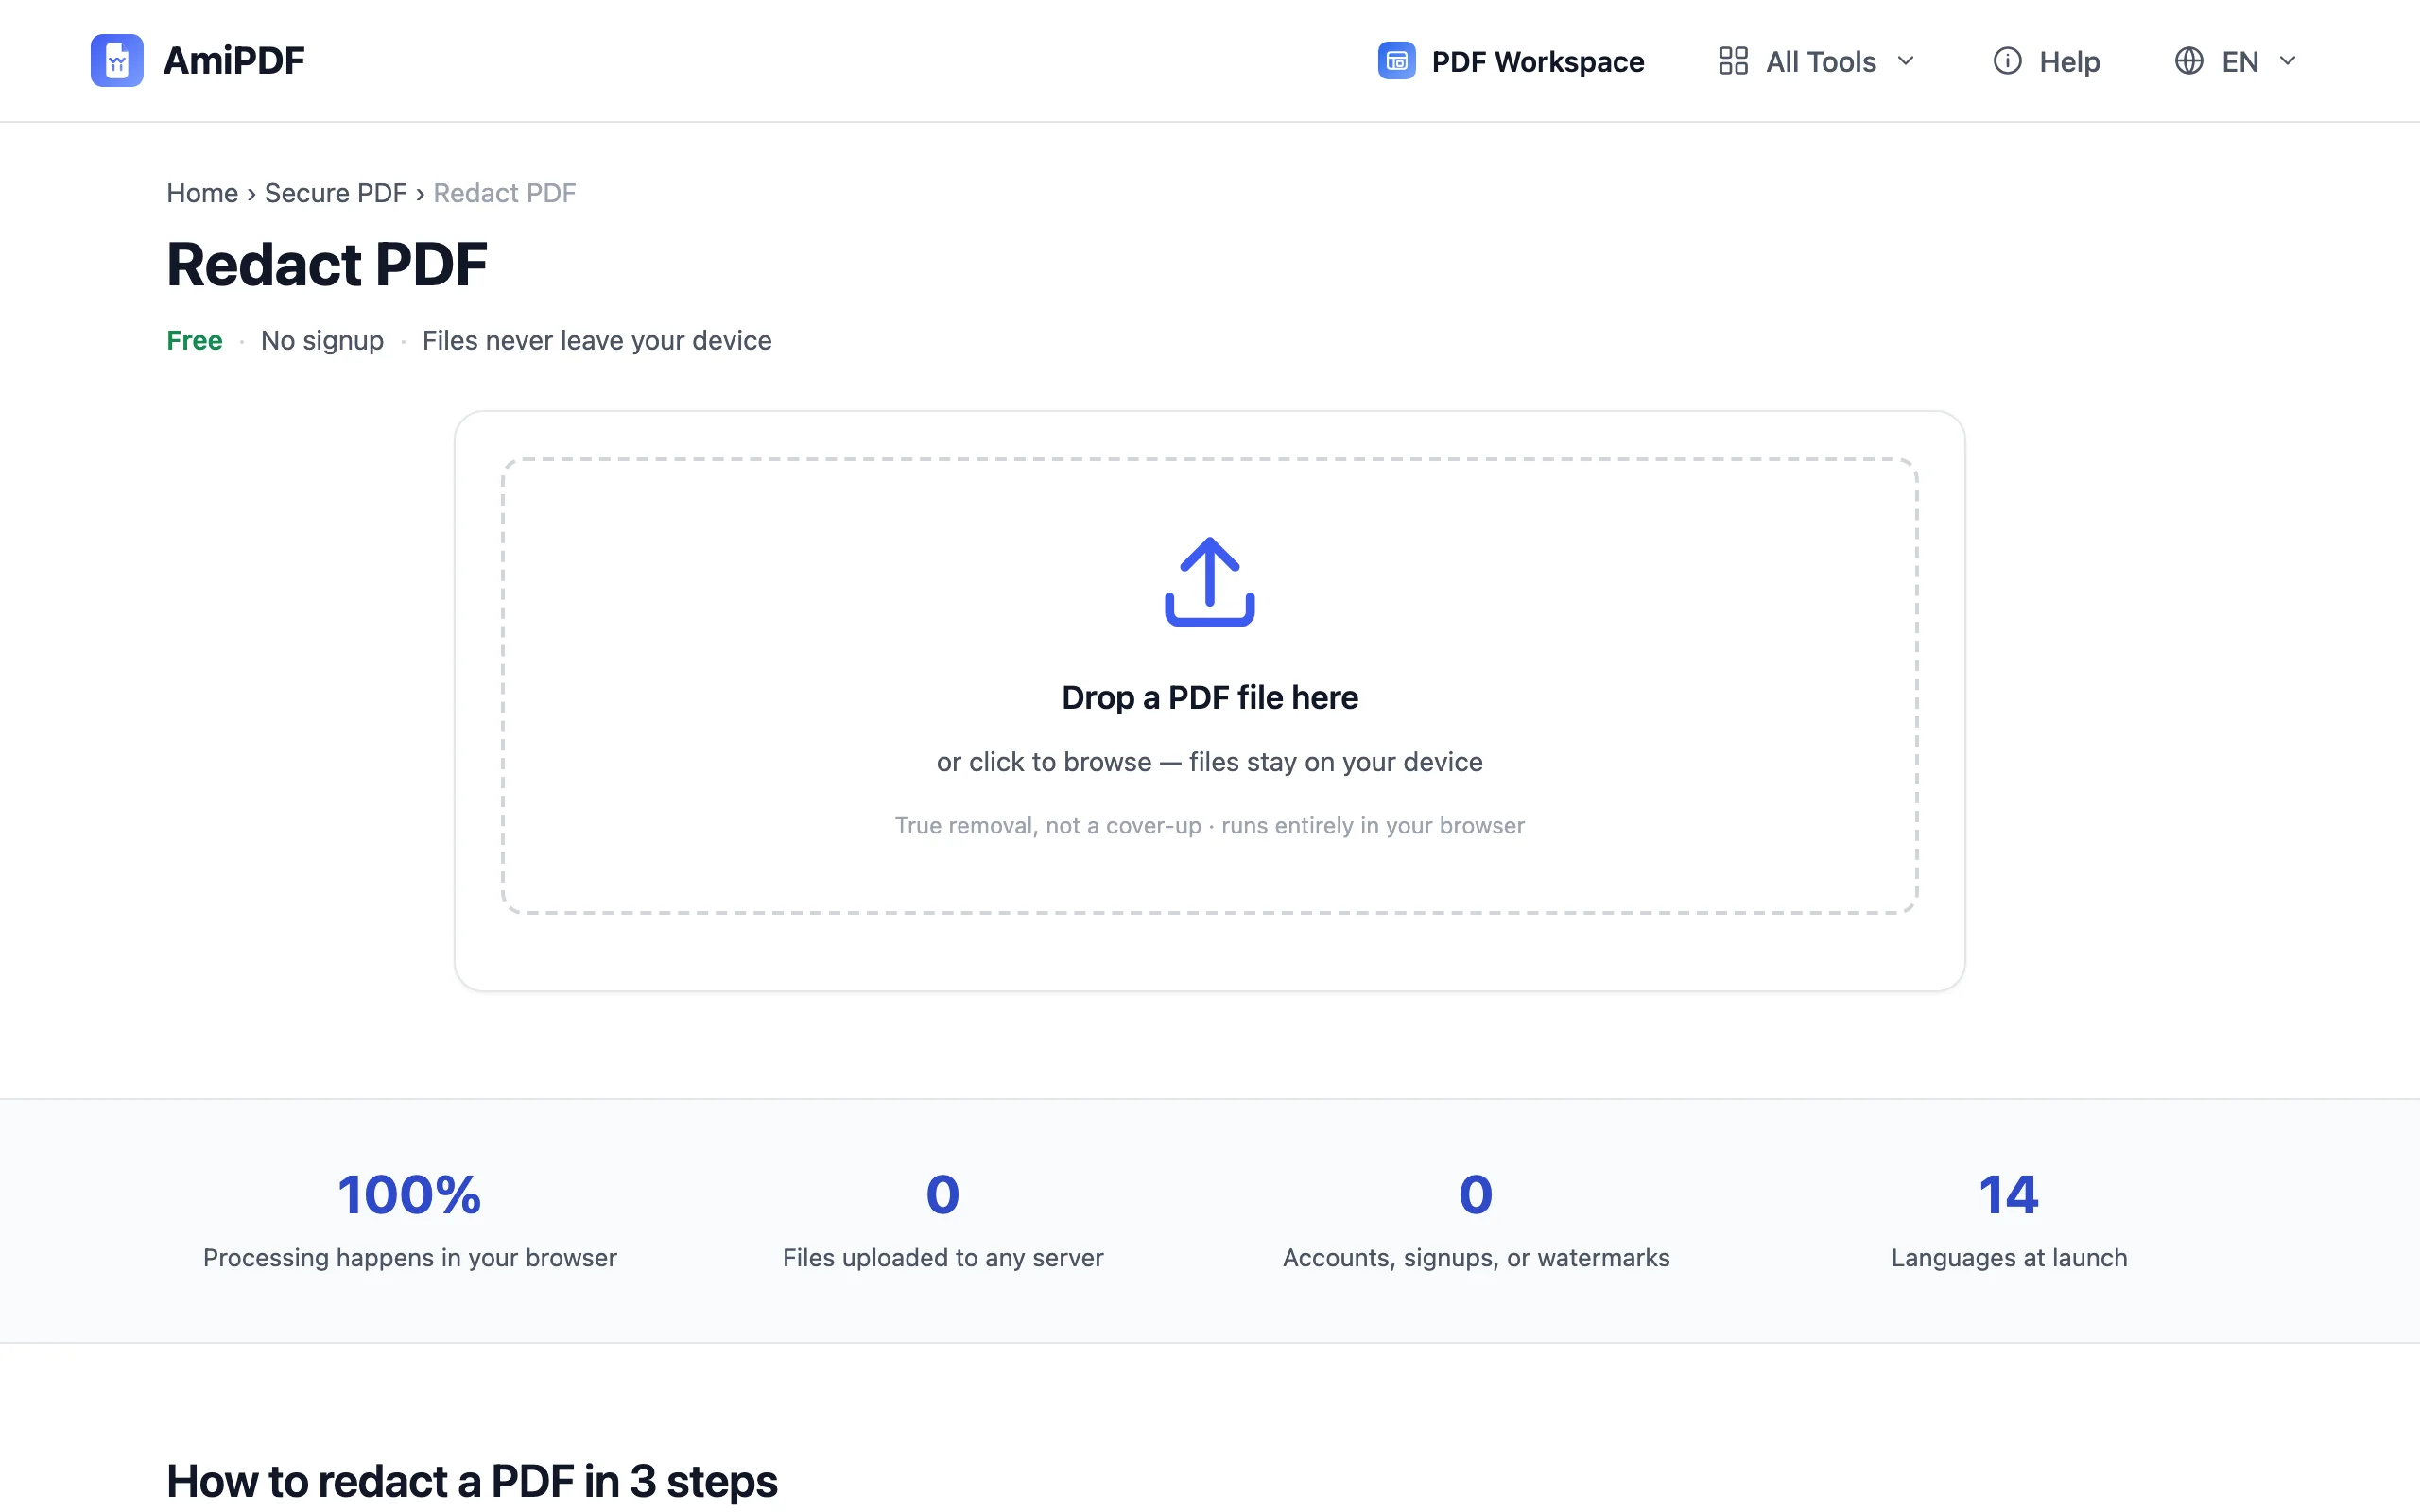Viewport: 2420px width, 1512px height.
Task: Click the green 'Free' label
Action: (x=194, y=341)
